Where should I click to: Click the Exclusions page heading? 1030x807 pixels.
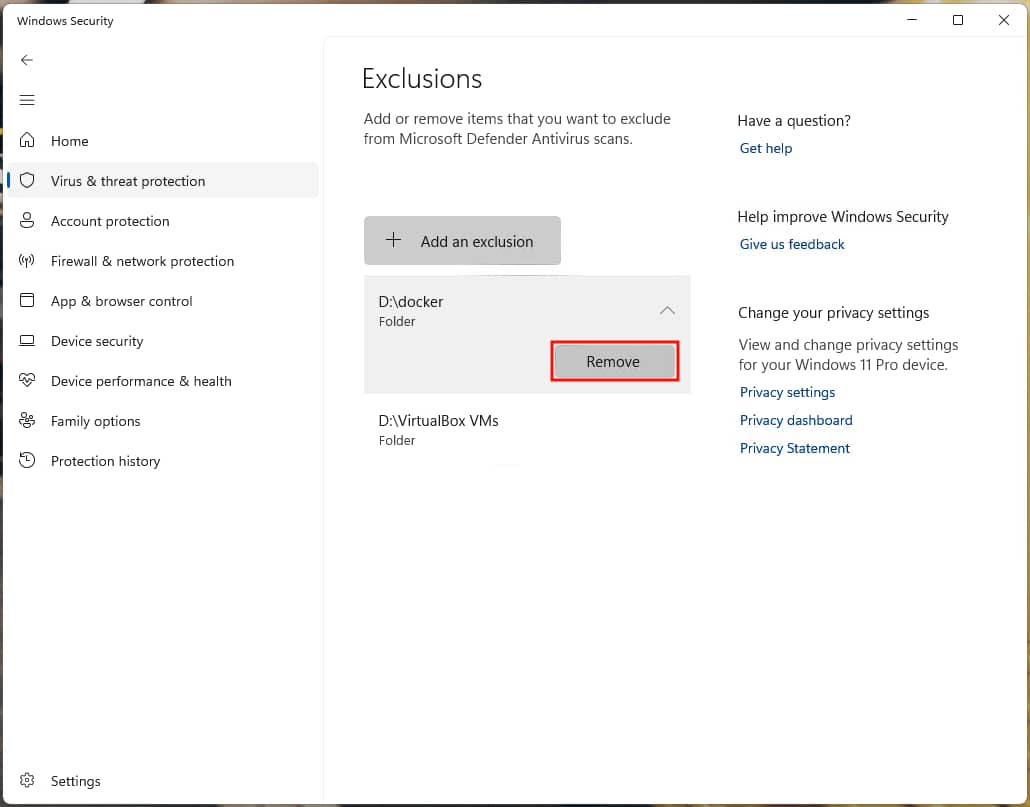pos(422,79)
